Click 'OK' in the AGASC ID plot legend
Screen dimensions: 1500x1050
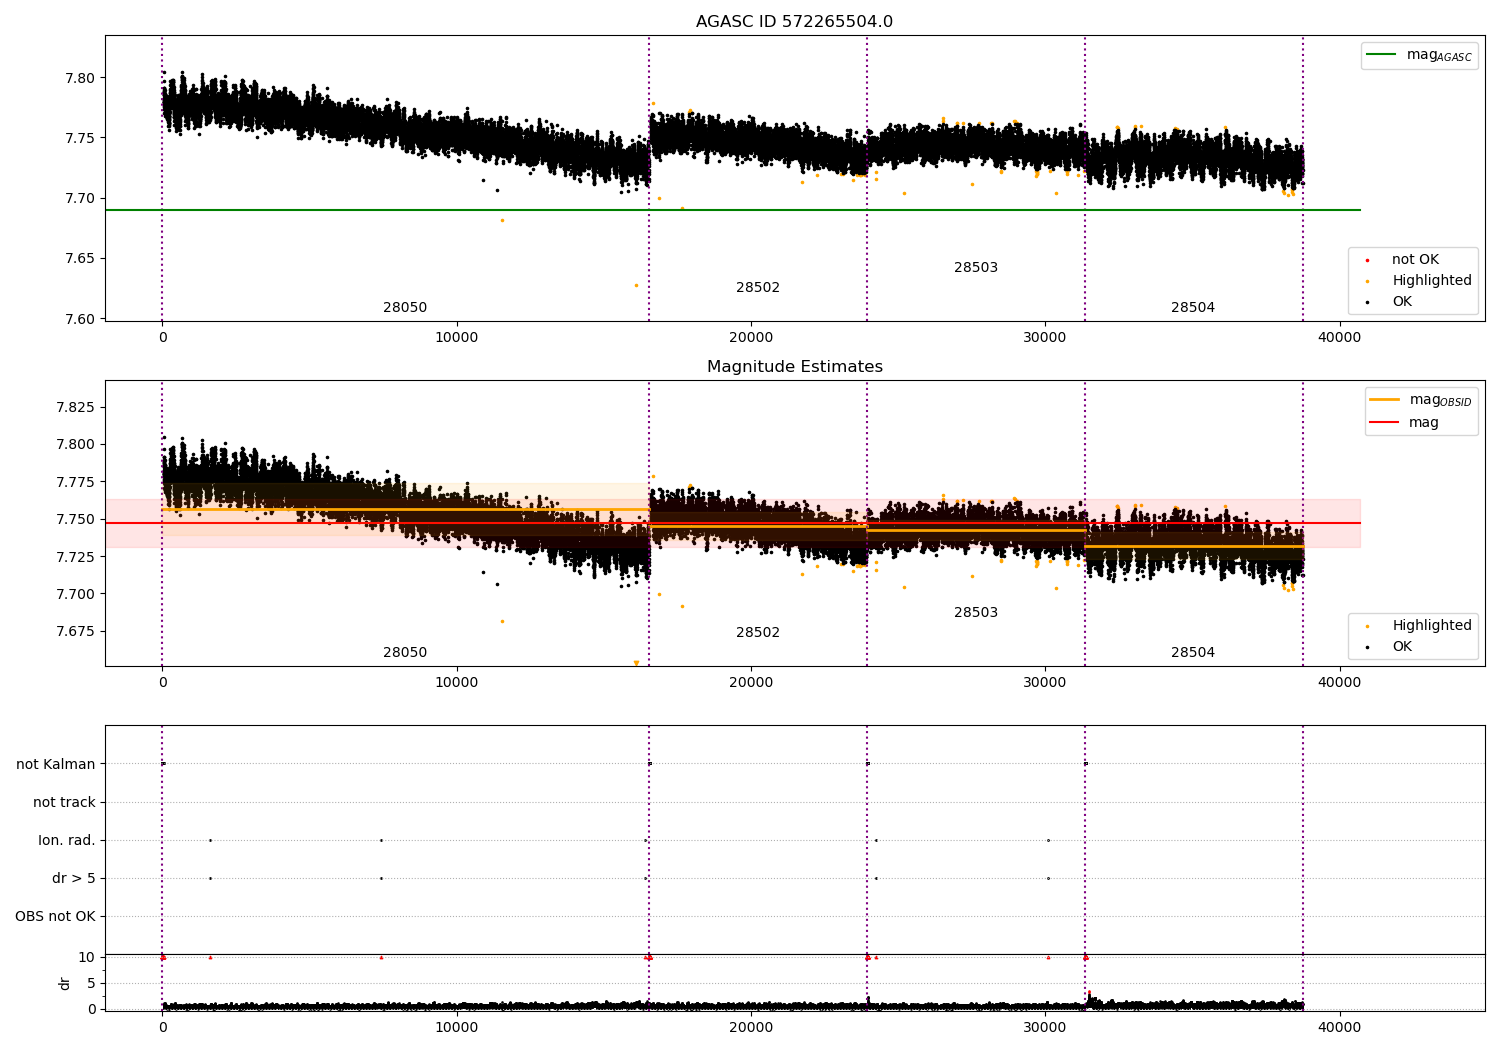click(x=1389, y=302)
